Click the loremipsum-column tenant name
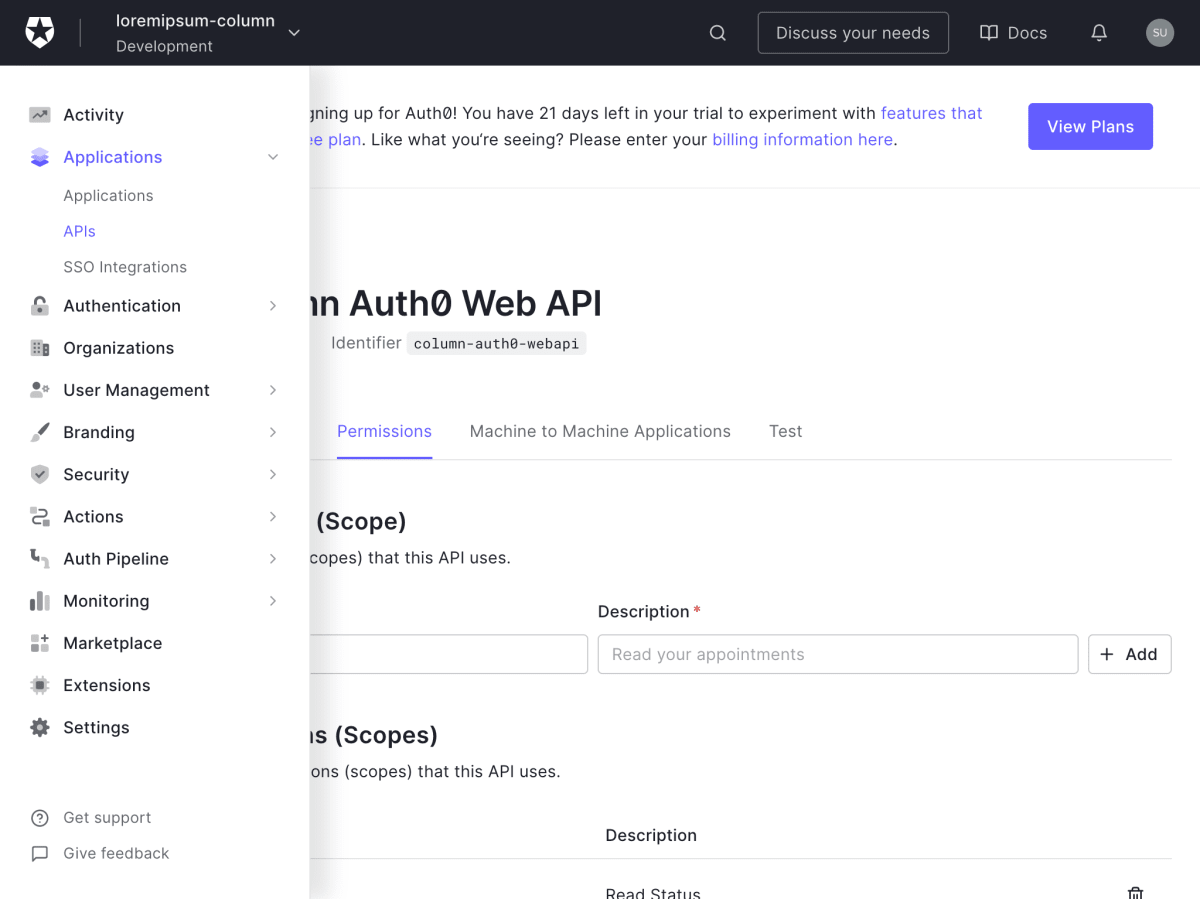1200x899 pixels. click(x=195, y=21)
